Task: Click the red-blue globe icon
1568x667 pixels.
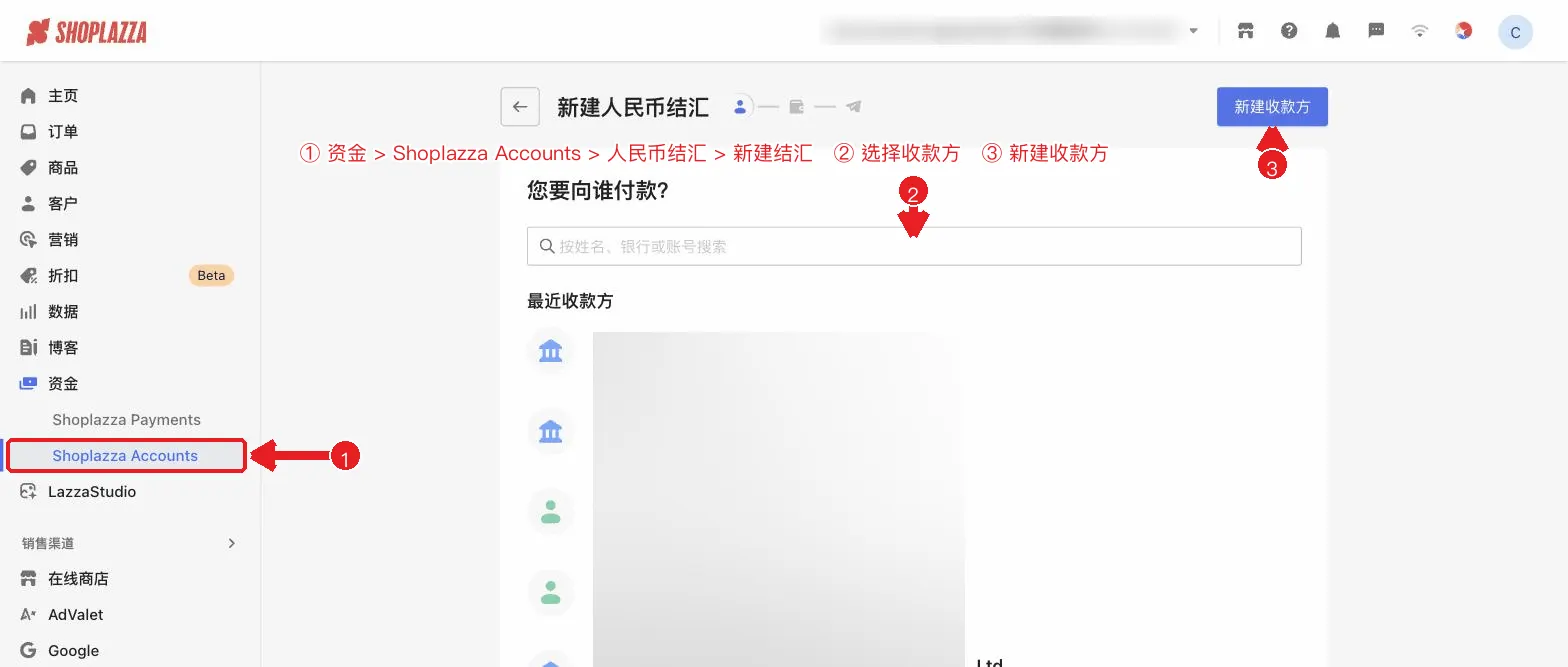Action: coord(1463,31)
